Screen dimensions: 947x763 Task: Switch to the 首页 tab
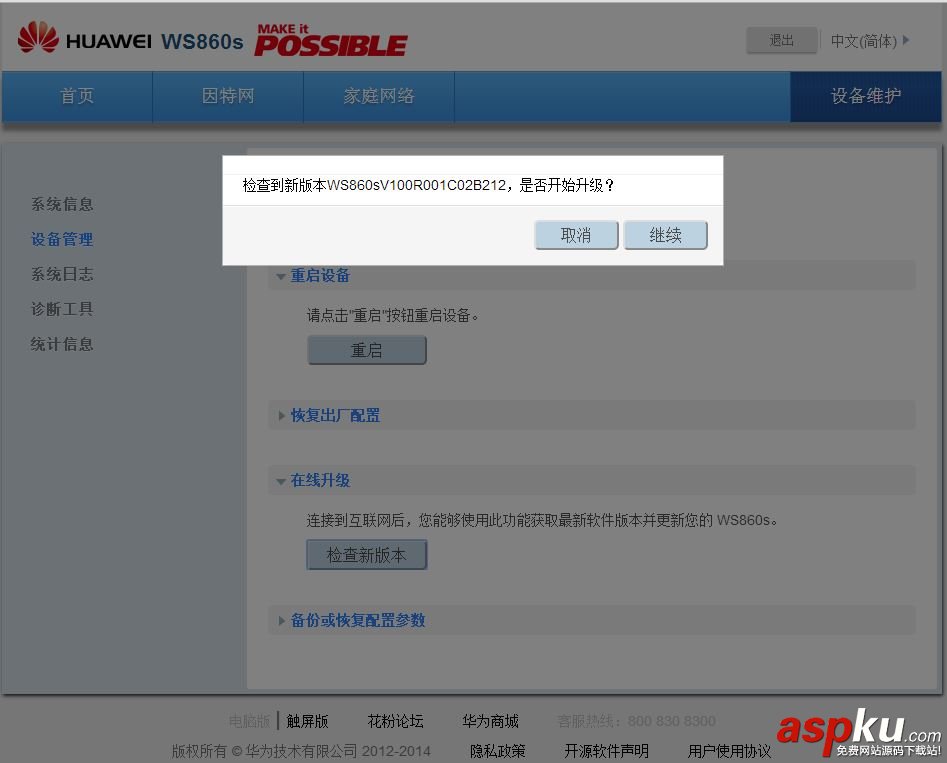(76, 96)
